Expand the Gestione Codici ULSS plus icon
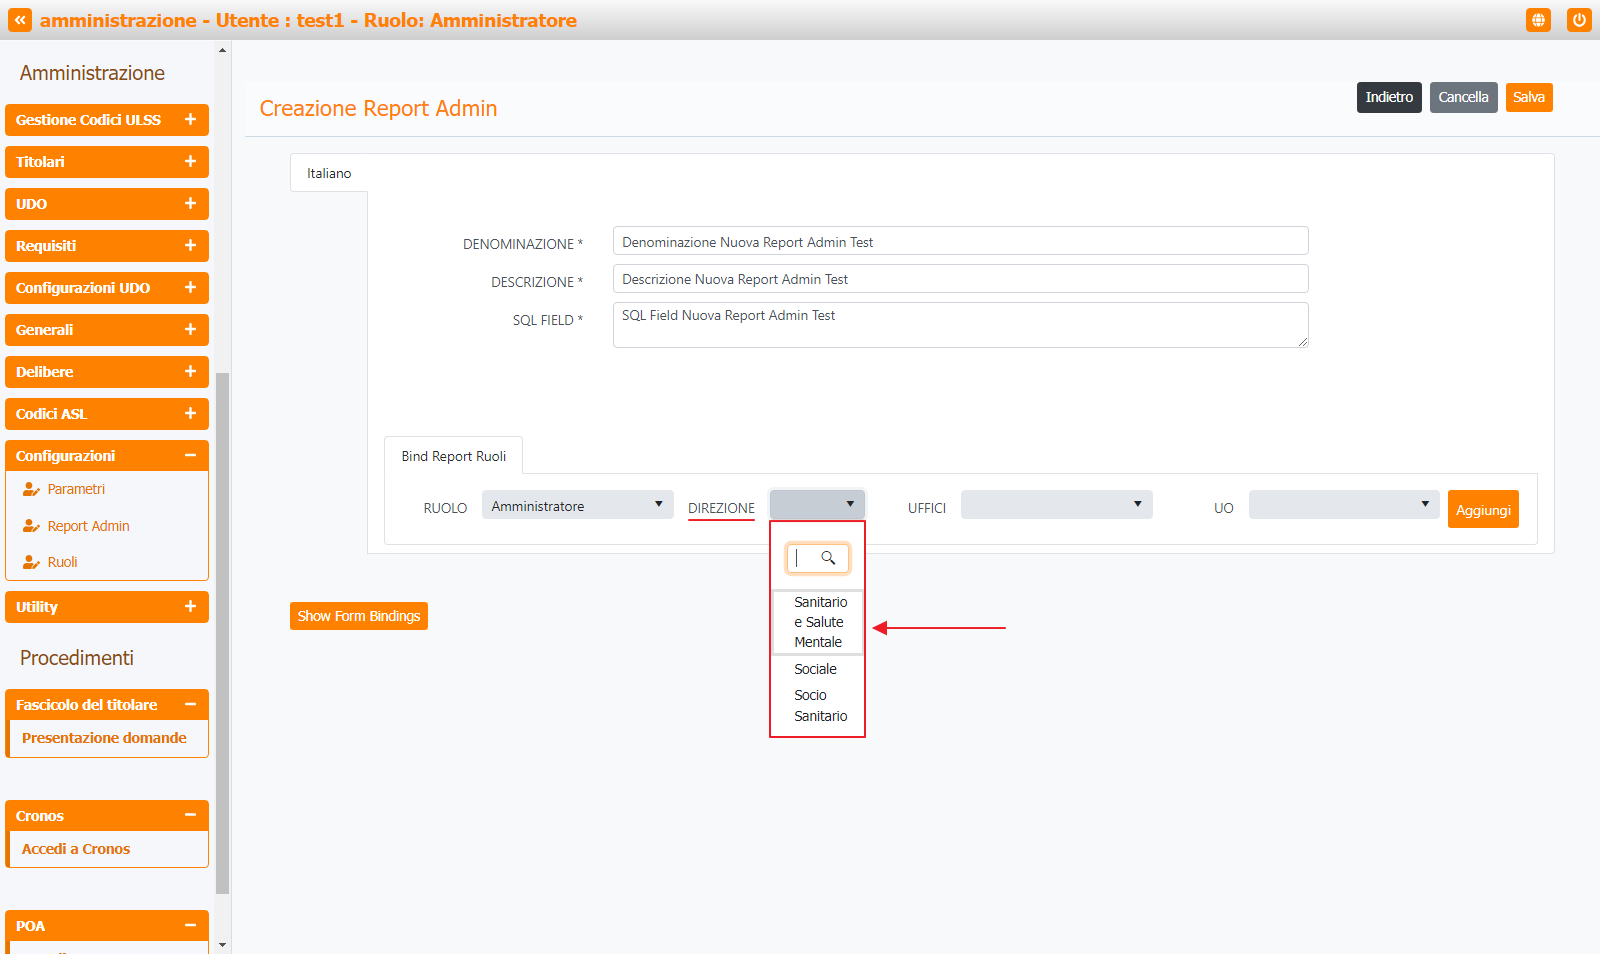The image size is (1600, 954). pyautogui.click(x=190, y=119)
